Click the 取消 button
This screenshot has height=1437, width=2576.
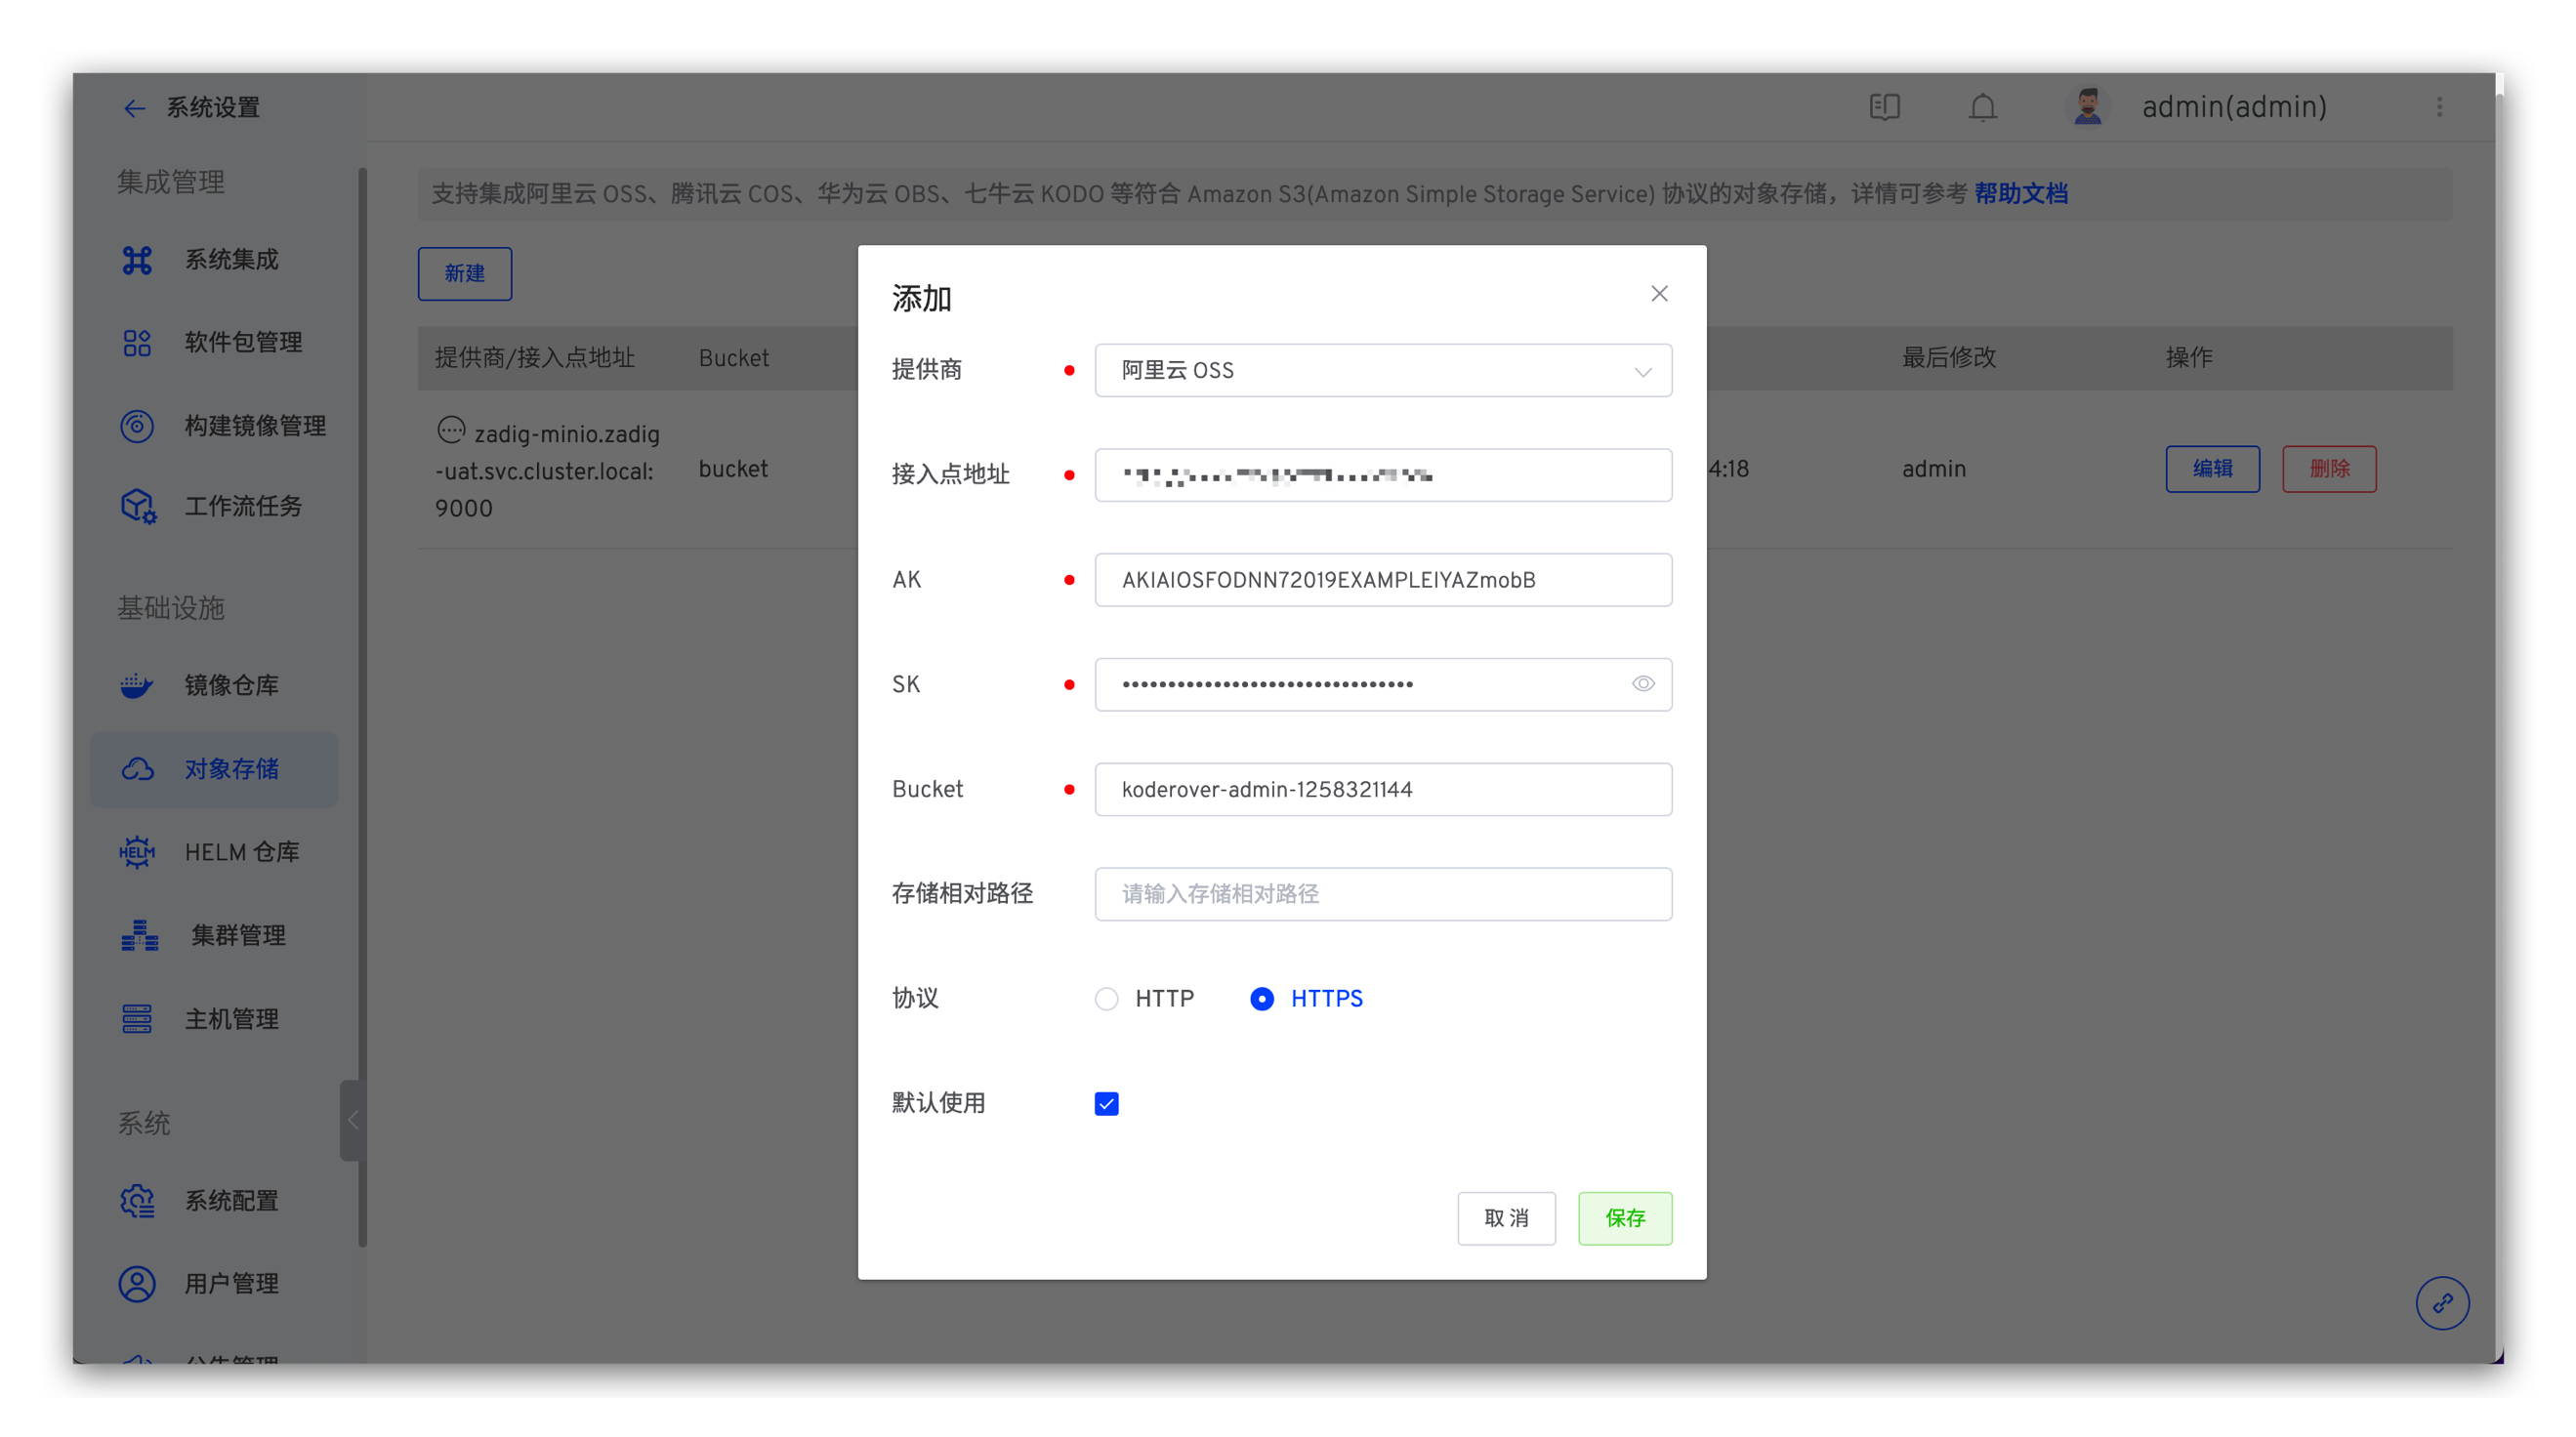click(x=1506, y=1218)
